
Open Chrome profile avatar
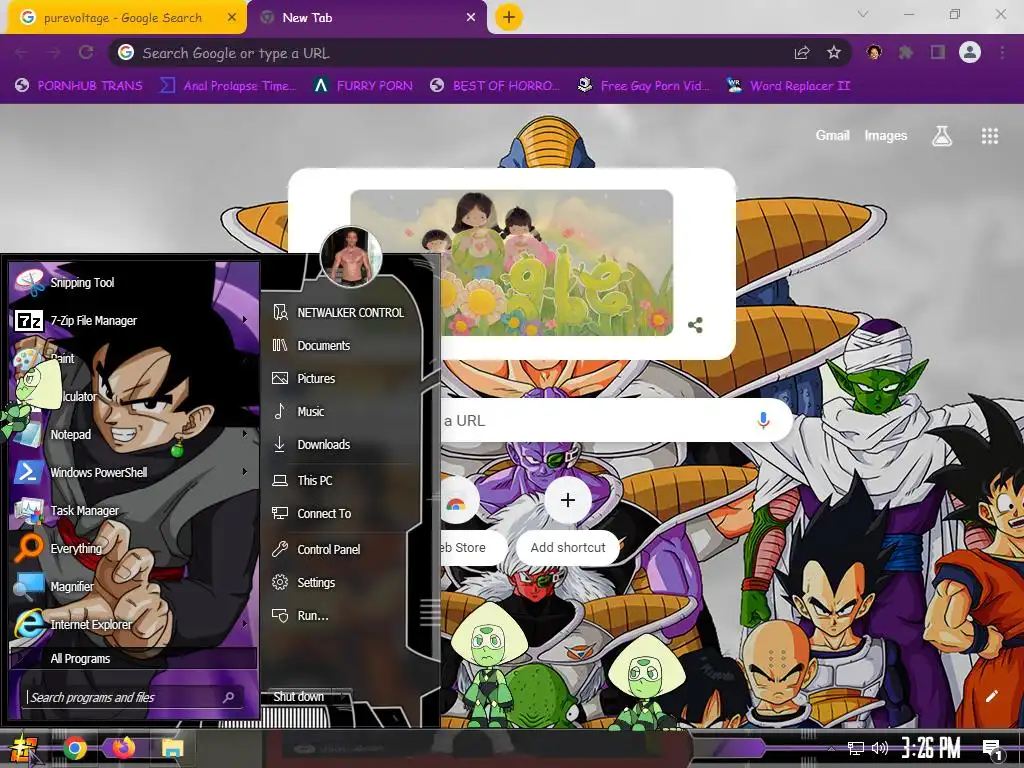point(970,52)
